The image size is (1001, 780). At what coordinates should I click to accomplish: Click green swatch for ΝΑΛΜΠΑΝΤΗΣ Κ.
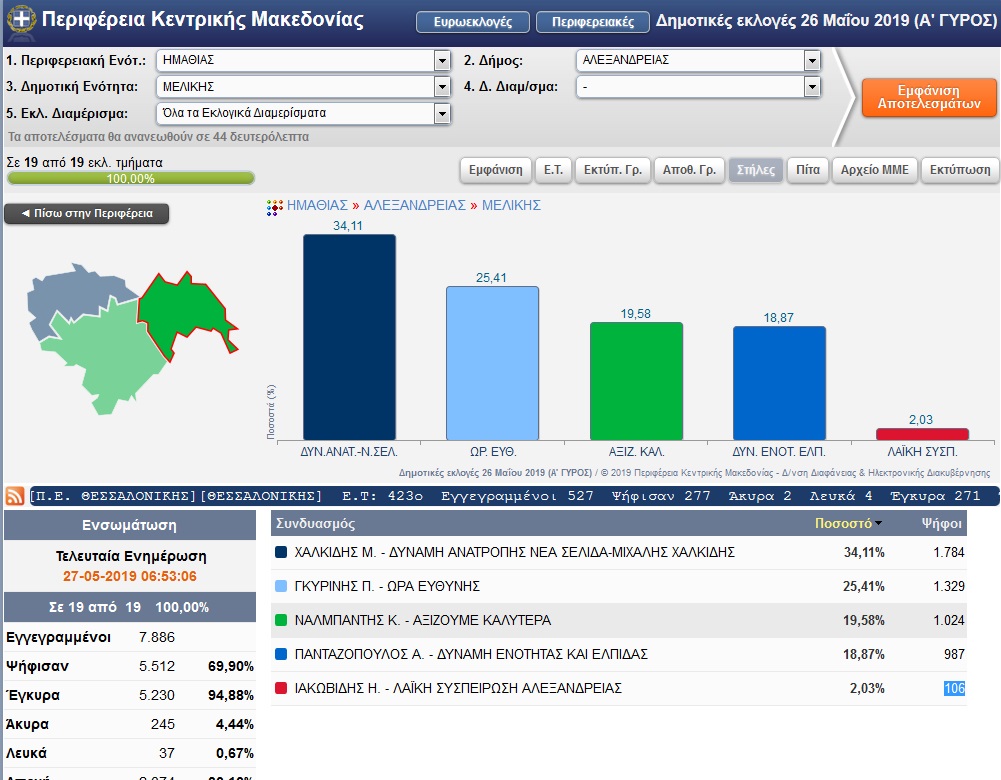(x=280, y=620)
